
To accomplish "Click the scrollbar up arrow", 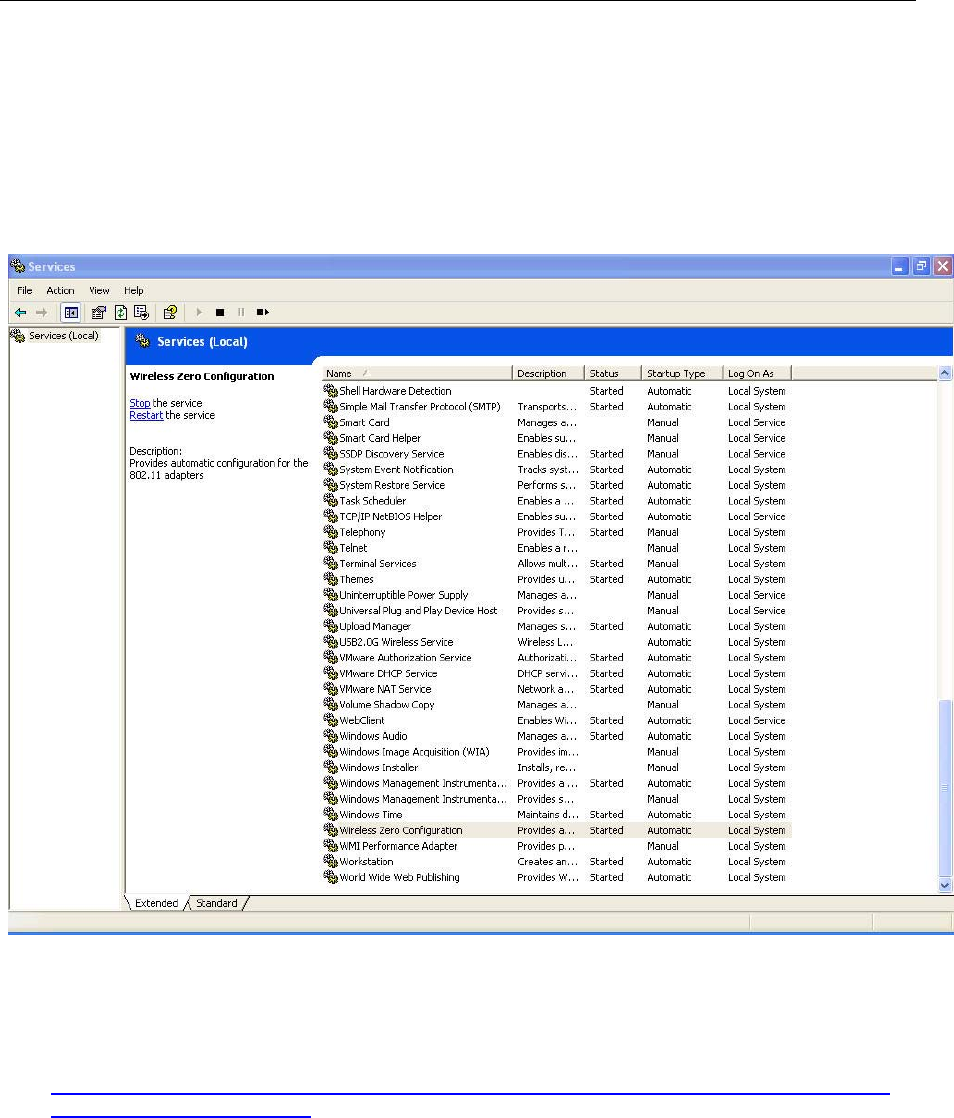I will coord(945,373).
